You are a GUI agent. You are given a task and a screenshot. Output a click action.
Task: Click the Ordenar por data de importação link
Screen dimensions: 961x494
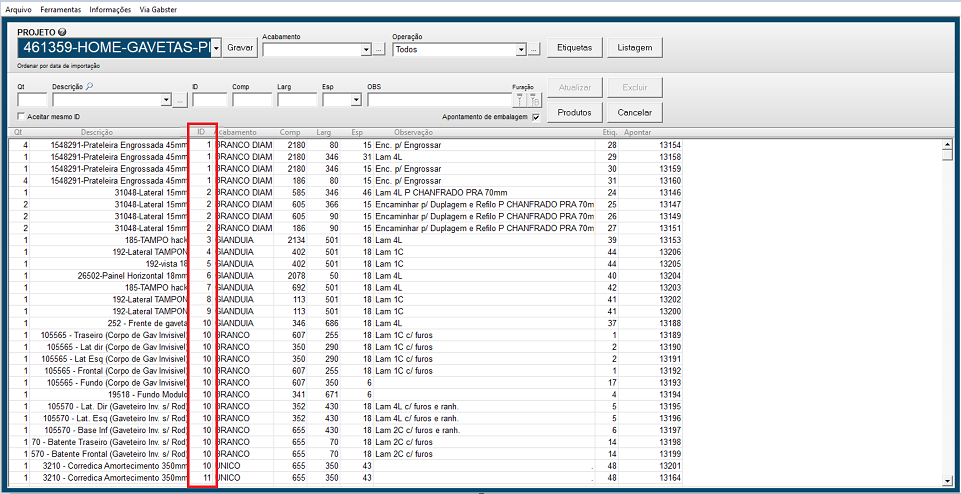click(x=59, y=66)
